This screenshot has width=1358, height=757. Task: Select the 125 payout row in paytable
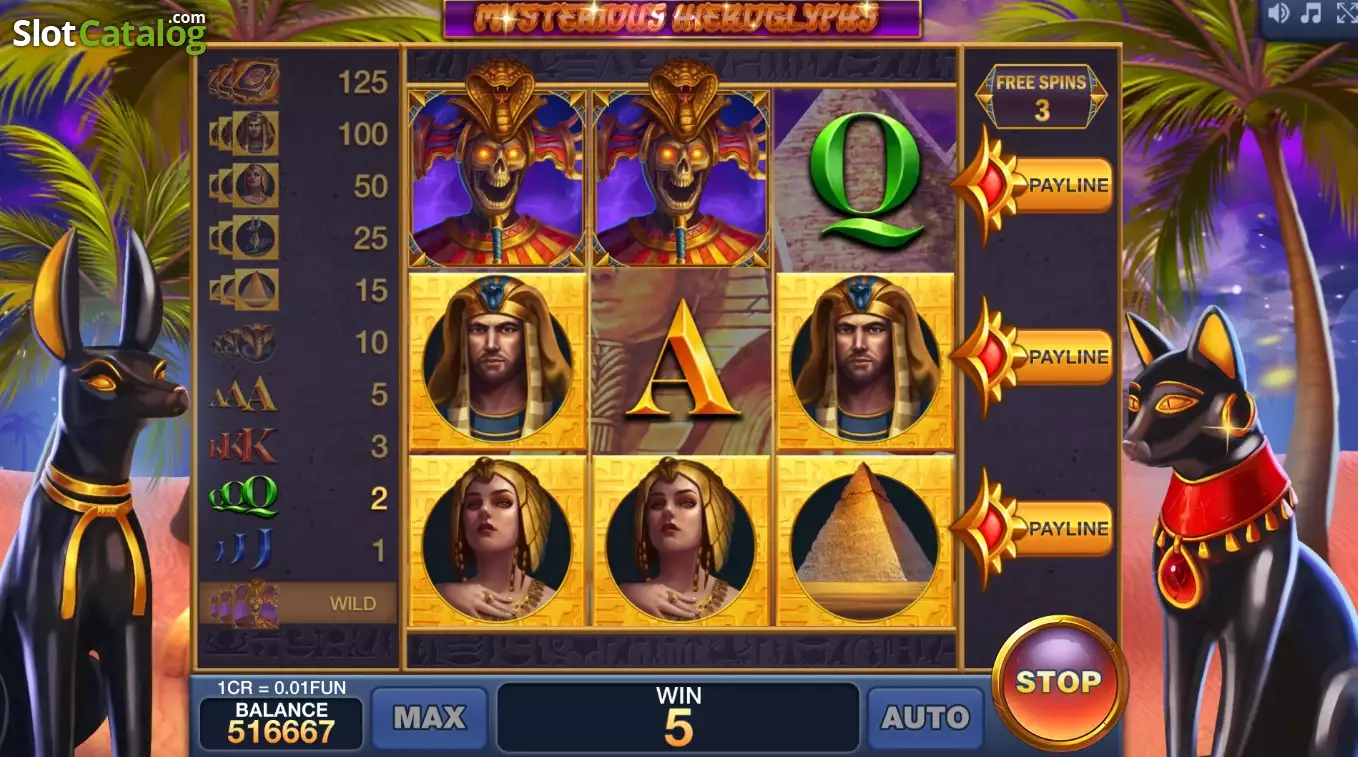coord(299,81)
